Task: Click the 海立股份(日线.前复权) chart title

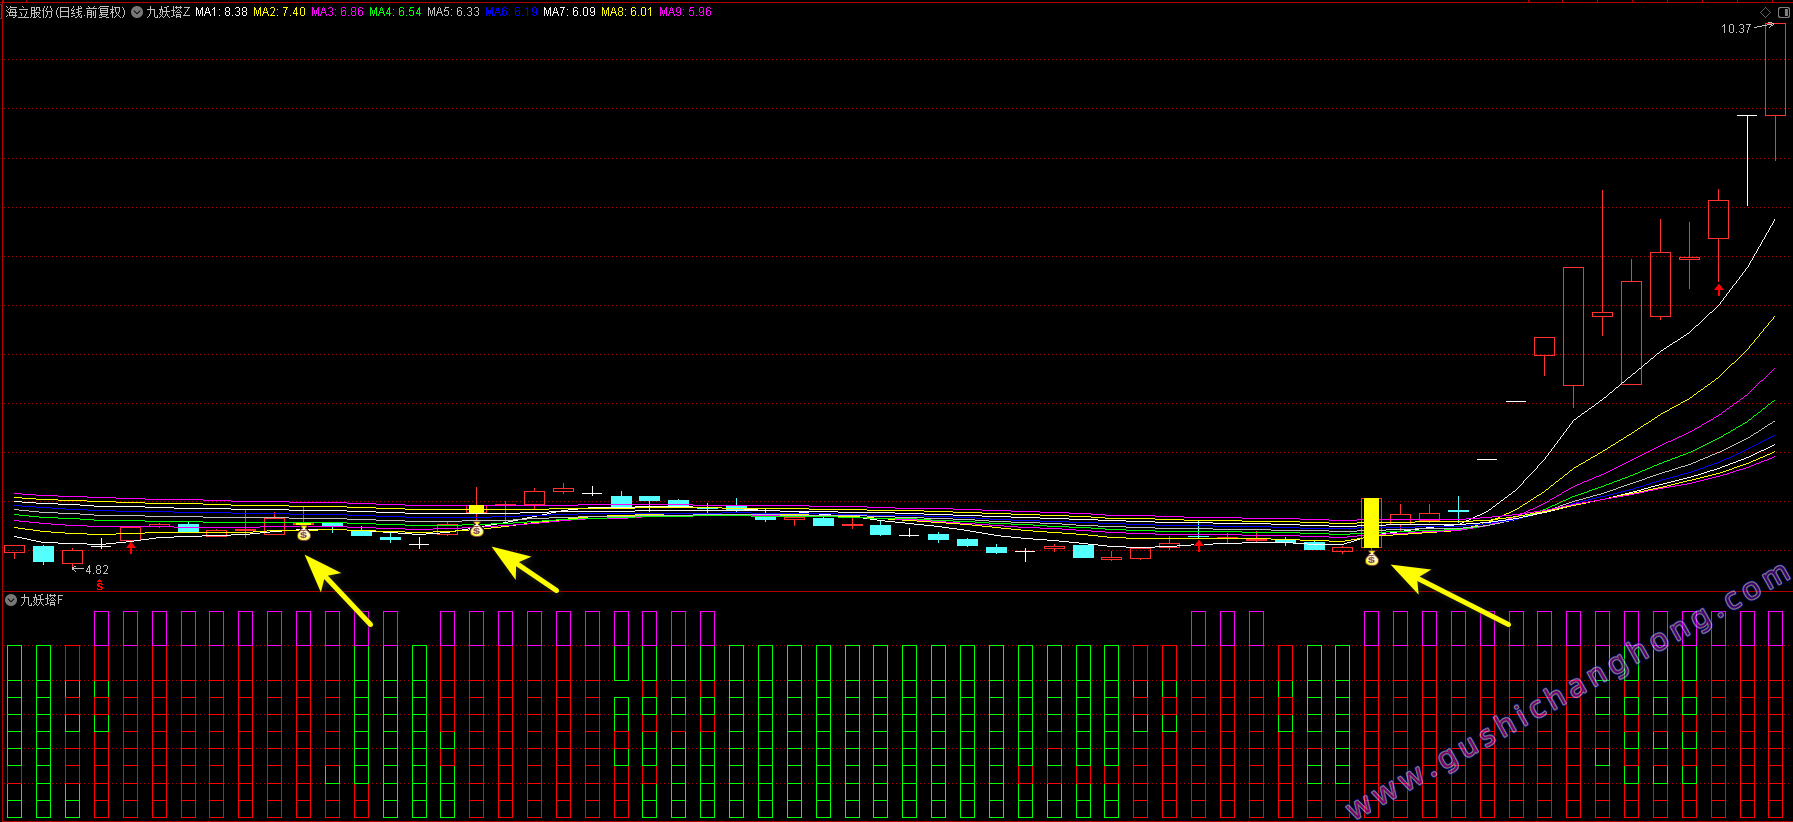Action: [x=66, y=12]
